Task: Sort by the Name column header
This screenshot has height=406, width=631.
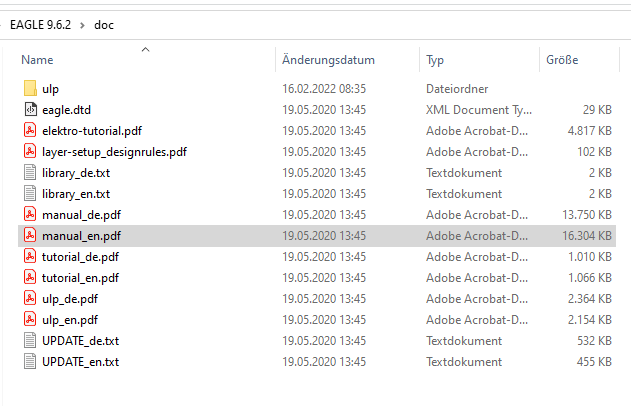Action: pyautogui.click(x=38, y=60)
